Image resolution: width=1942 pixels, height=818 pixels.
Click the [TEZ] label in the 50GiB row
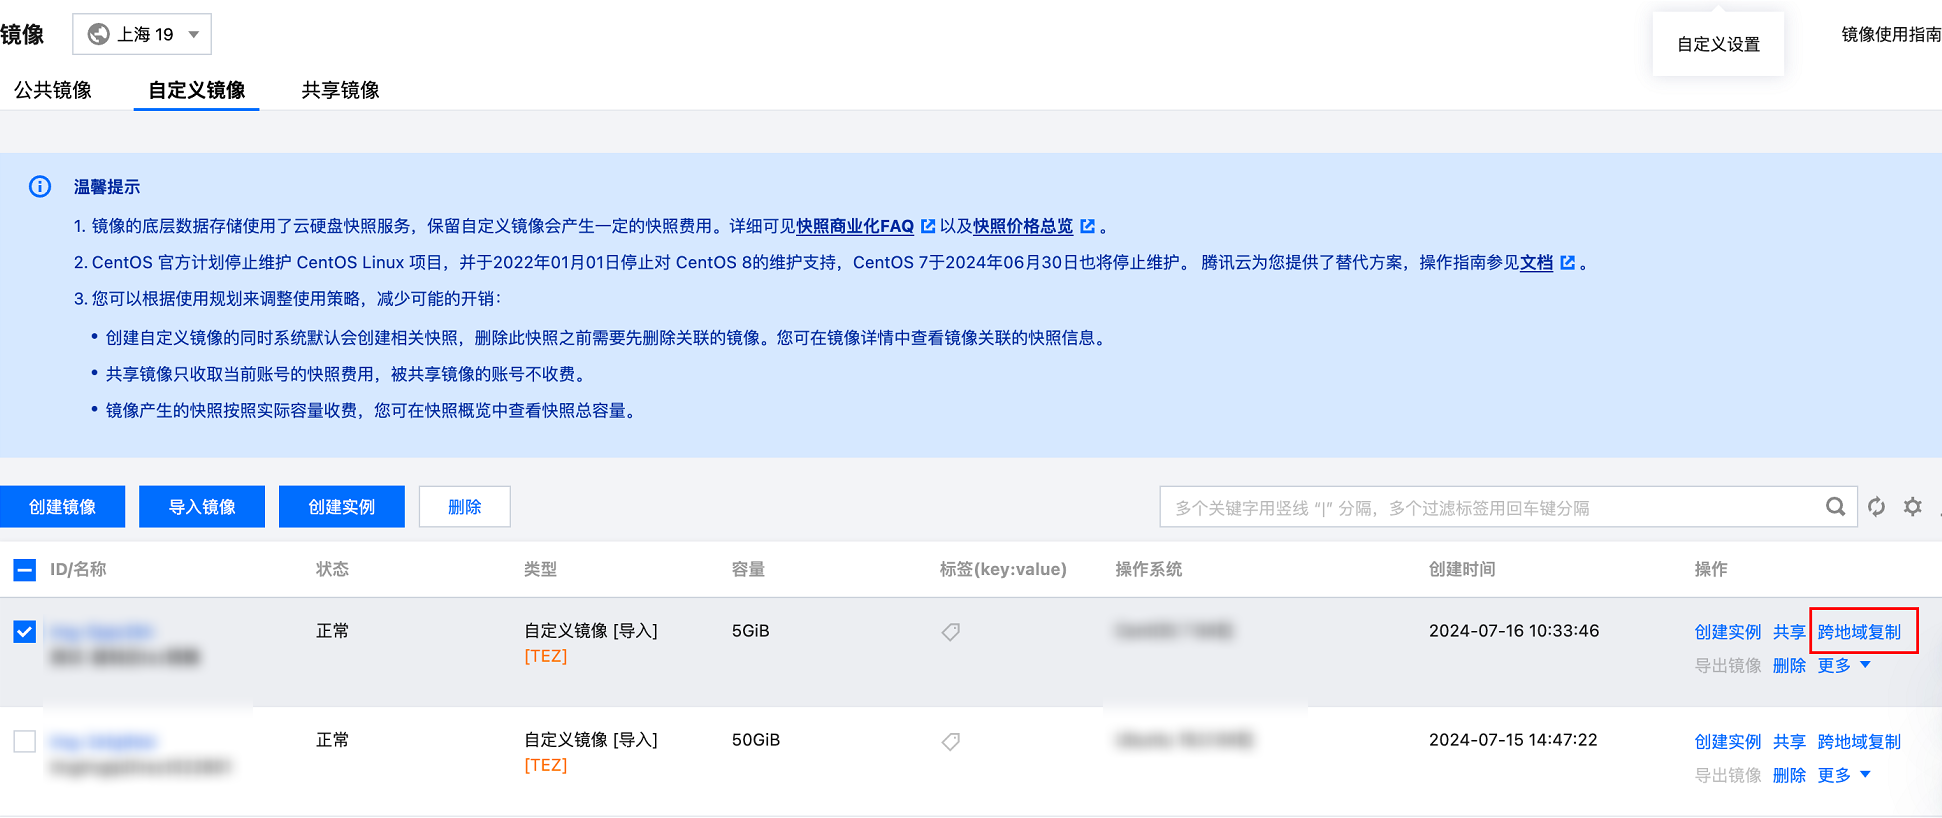(546, 765)
